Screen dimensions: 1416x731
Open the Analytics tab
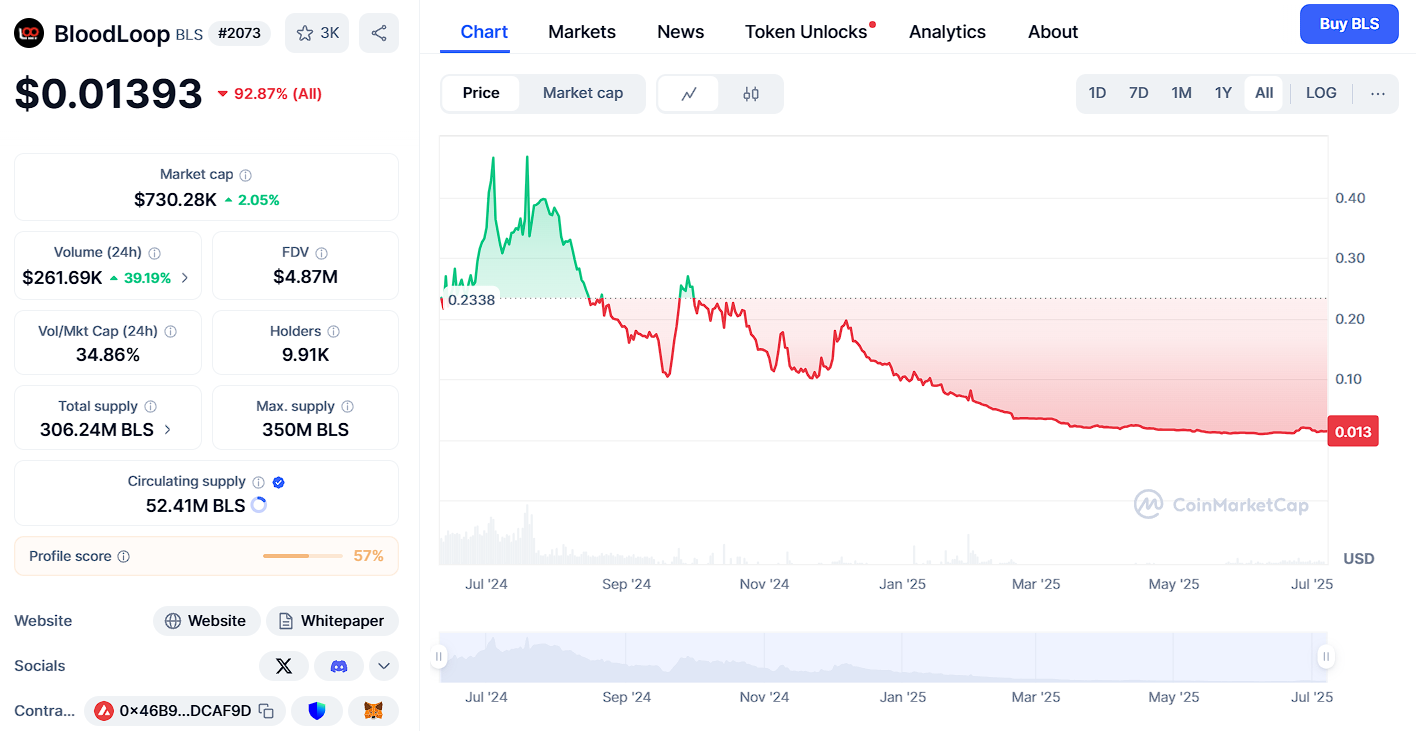click(x=947, y=32)
